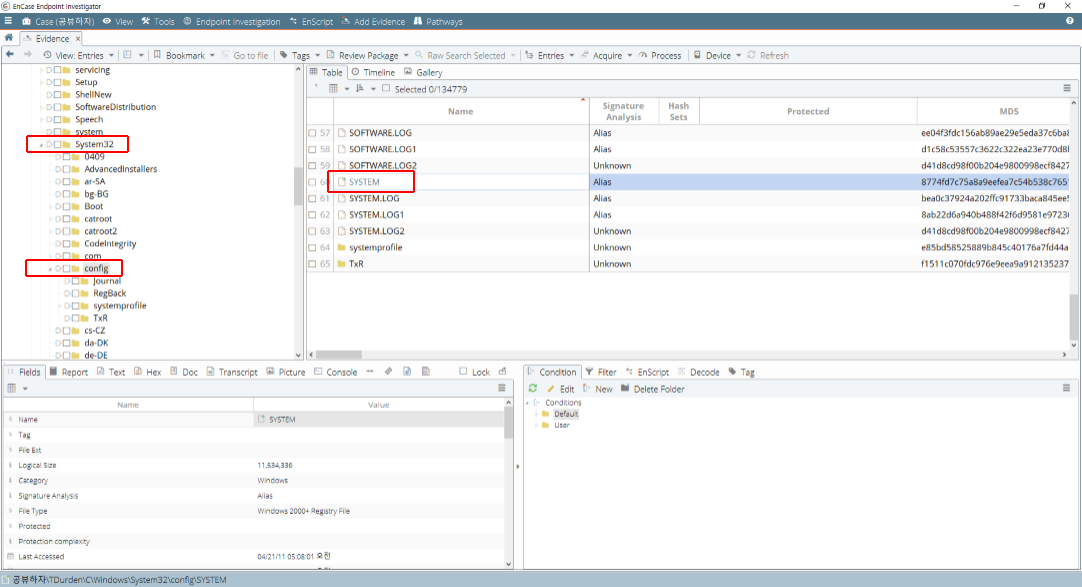
Task: Expand the Default conditions folder
Action: tap(537, 414)
